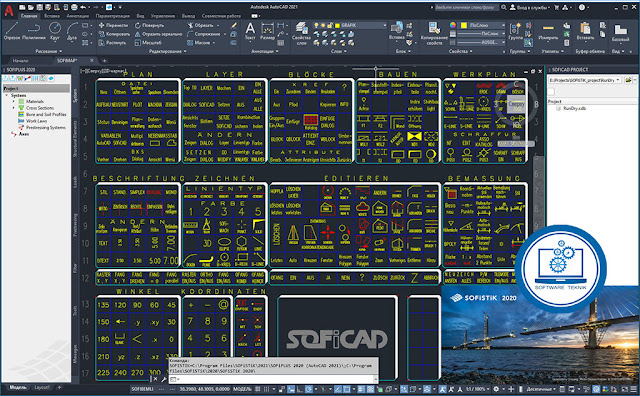640x396 pixels.
Task: Open the AUSGE... linetype dropdown
Action: 503,42
